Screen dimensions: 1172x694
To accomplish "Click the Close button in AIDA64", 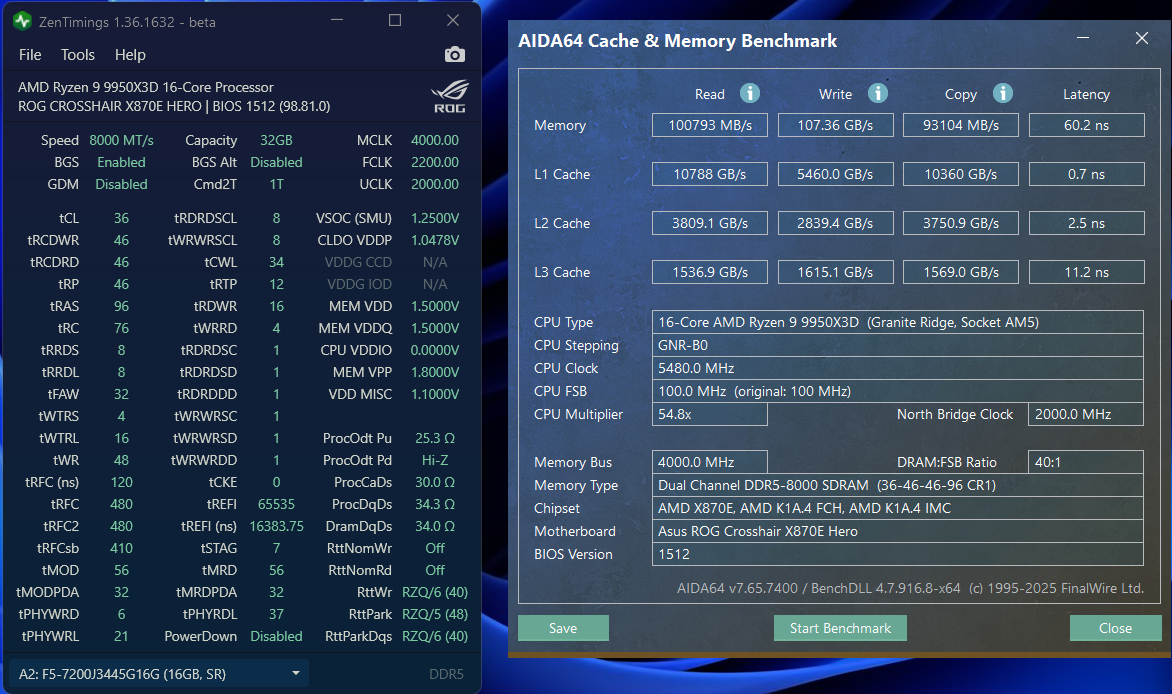I will (x=1115, y=628).
